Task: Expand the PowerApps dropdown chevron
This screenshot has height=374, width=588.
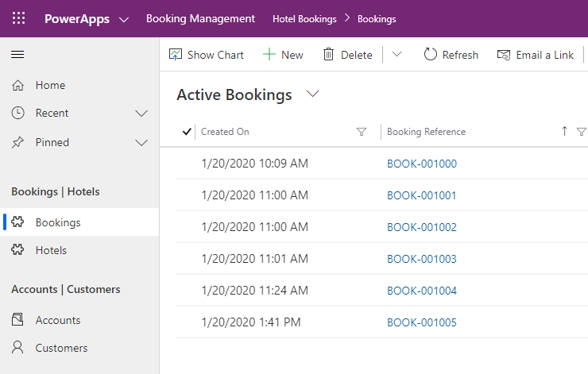Action: [x=124, y=20]
